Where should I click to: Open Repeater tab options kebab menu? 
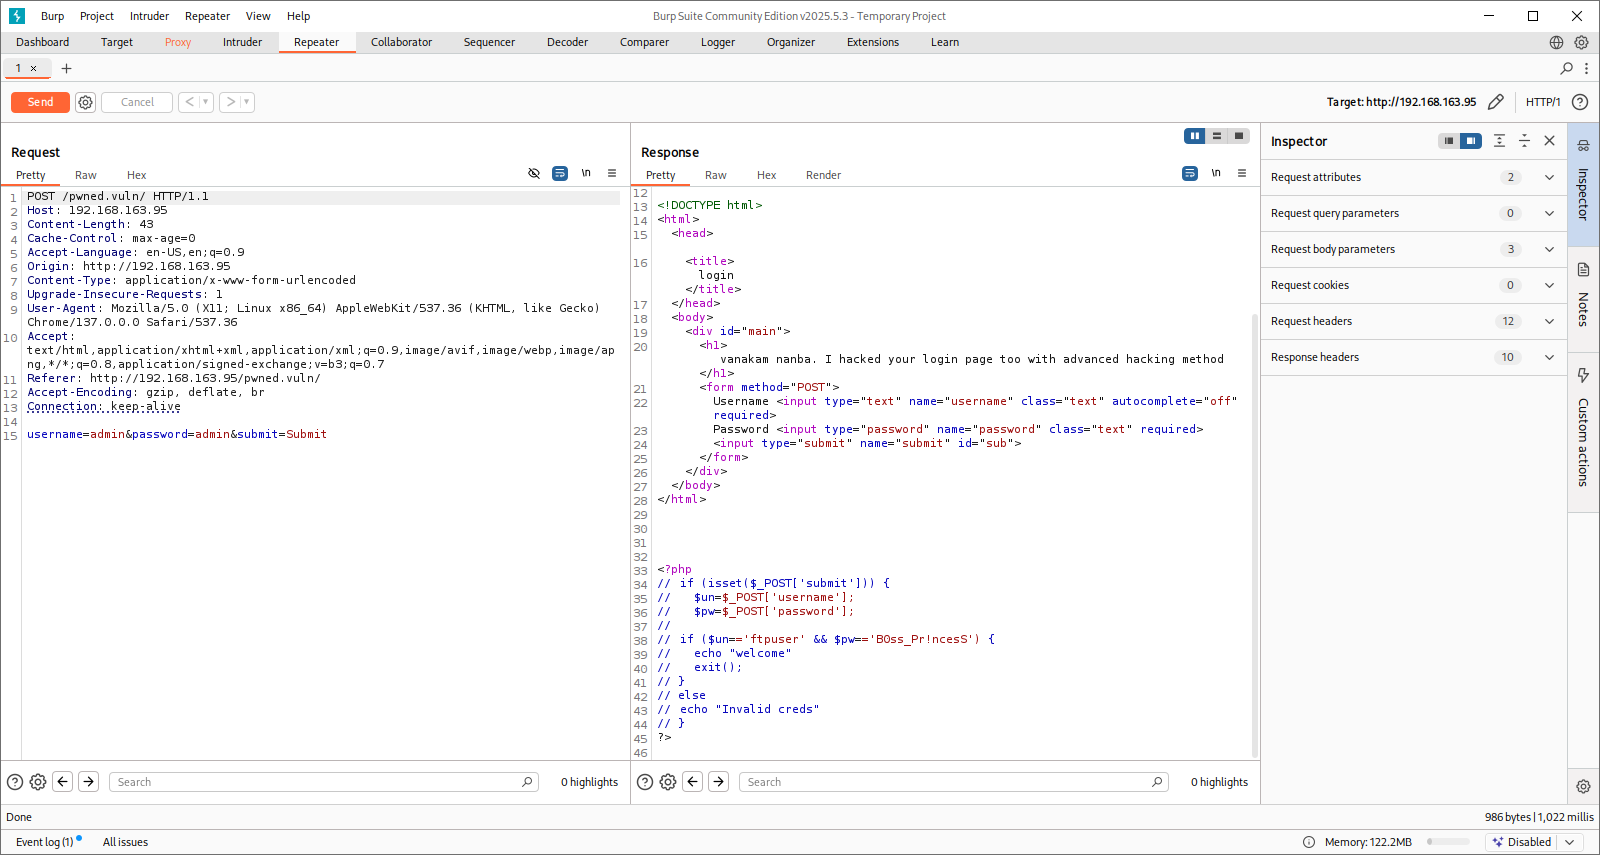[1586, 68]
